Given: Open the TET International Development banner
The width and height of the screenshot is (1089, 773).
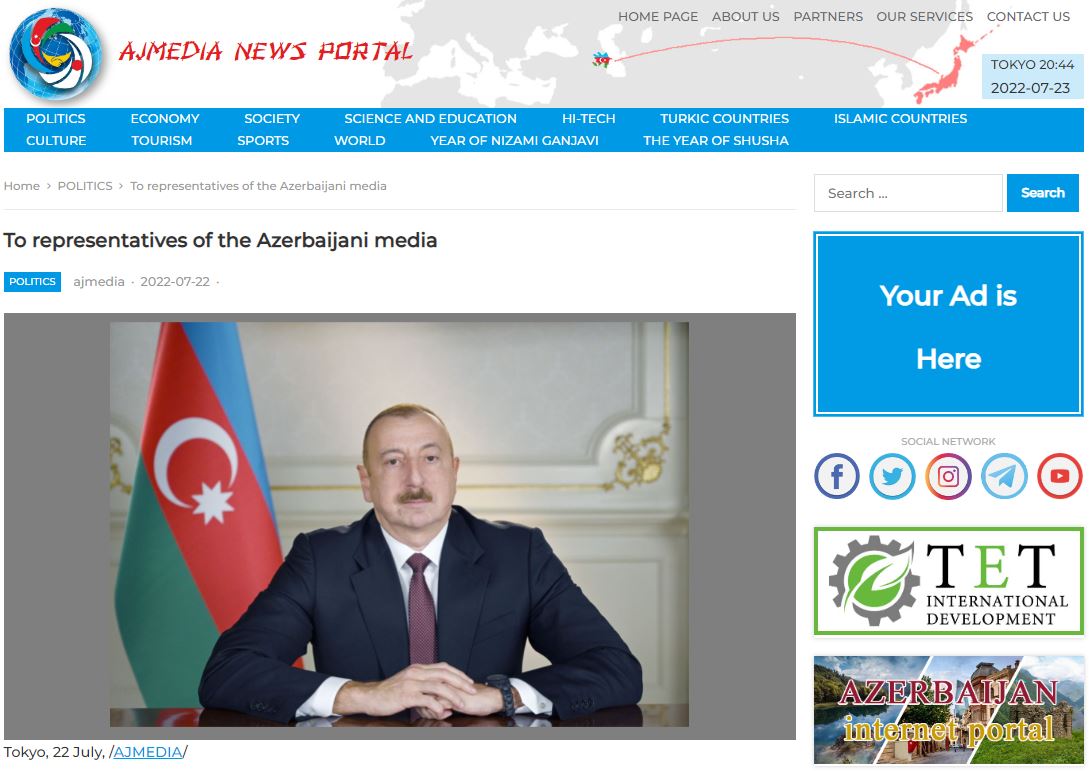Looking at the screenshot, I should click(948, 581).
